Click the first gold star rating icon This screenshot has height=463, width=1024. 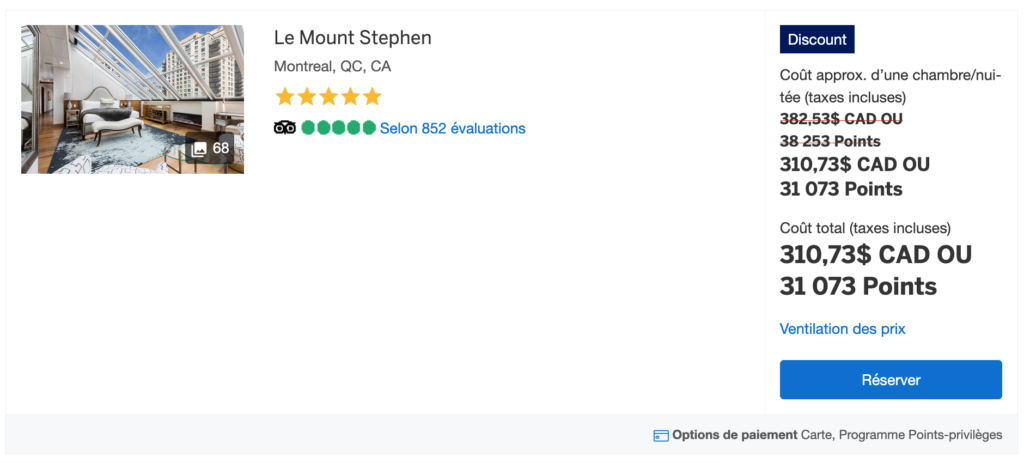(285, 97)
